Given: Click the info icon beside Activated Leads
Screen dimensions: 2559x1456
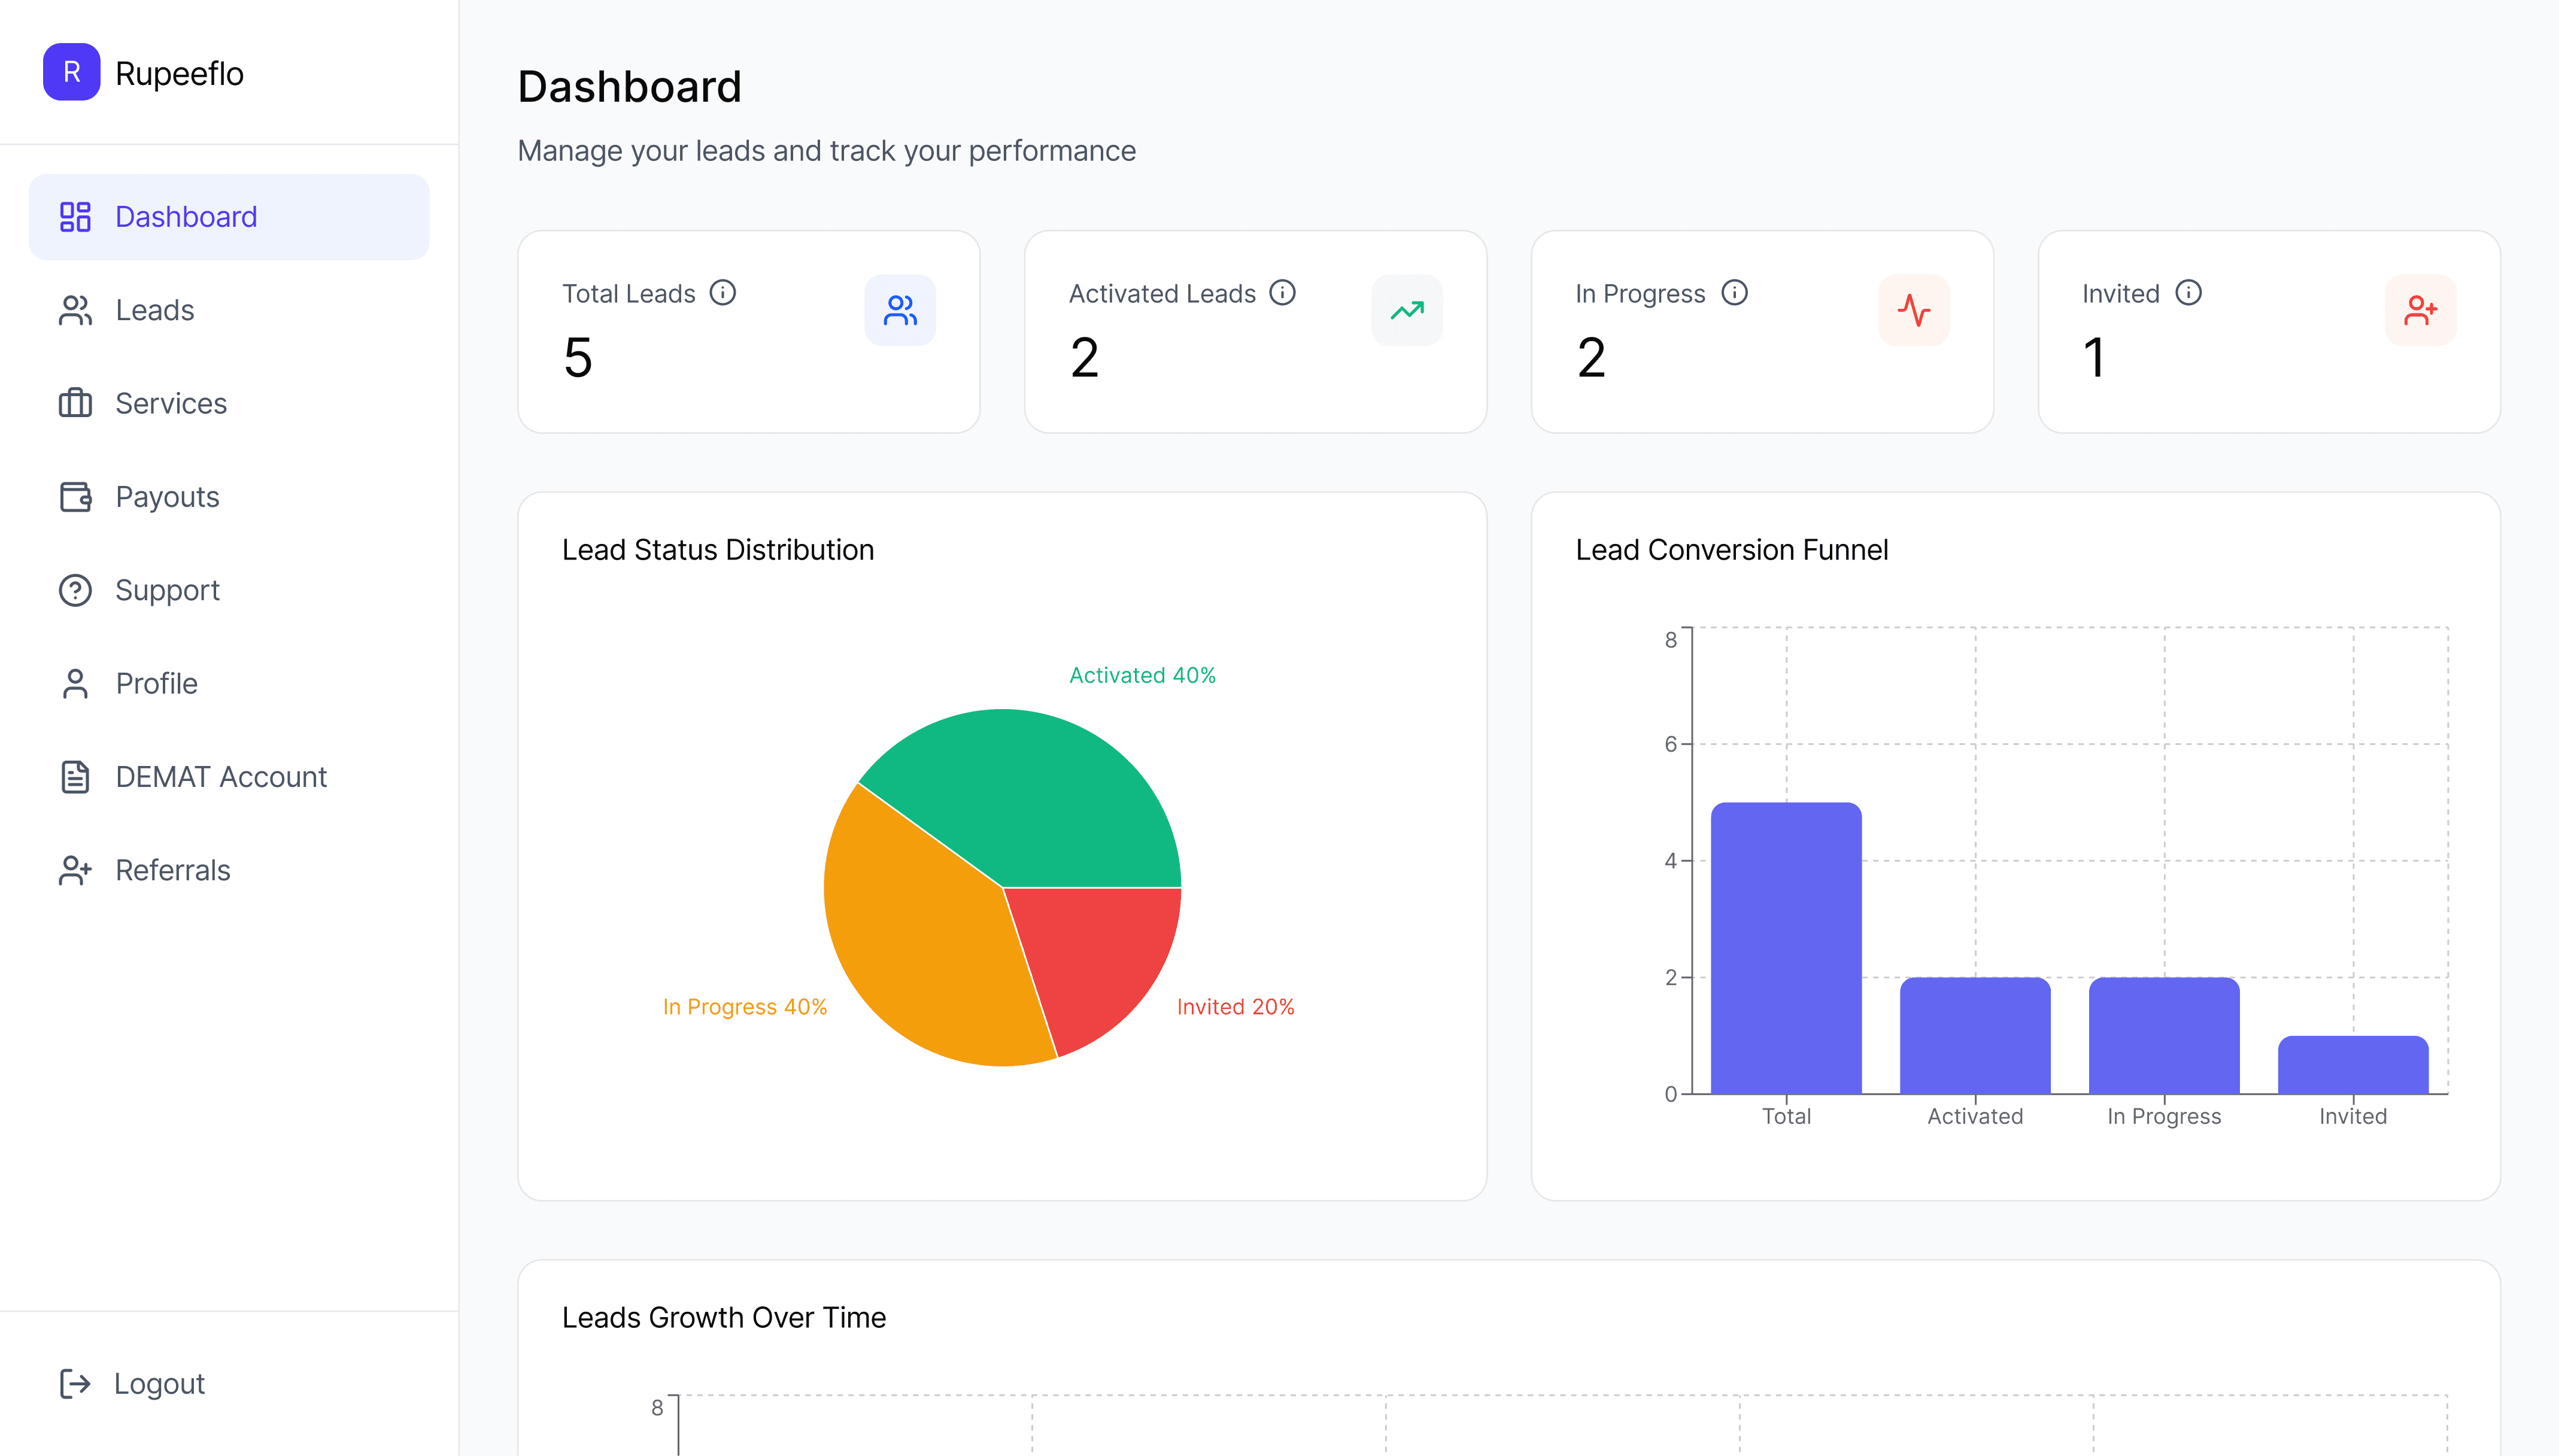Looking at the screenshot, I should [x=1282, y=293].
